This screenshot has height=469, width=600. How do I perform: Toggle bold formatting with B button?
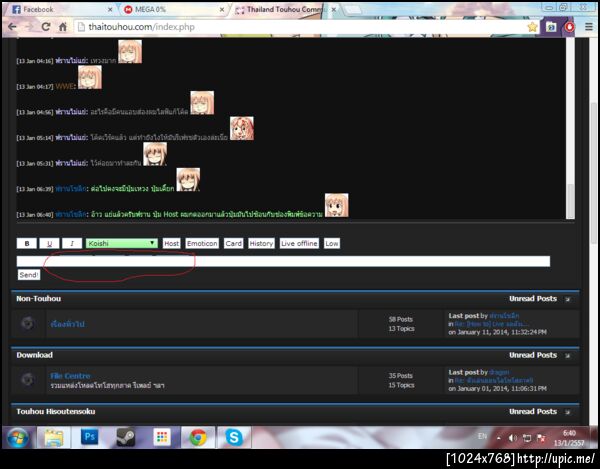coord(27,243)
